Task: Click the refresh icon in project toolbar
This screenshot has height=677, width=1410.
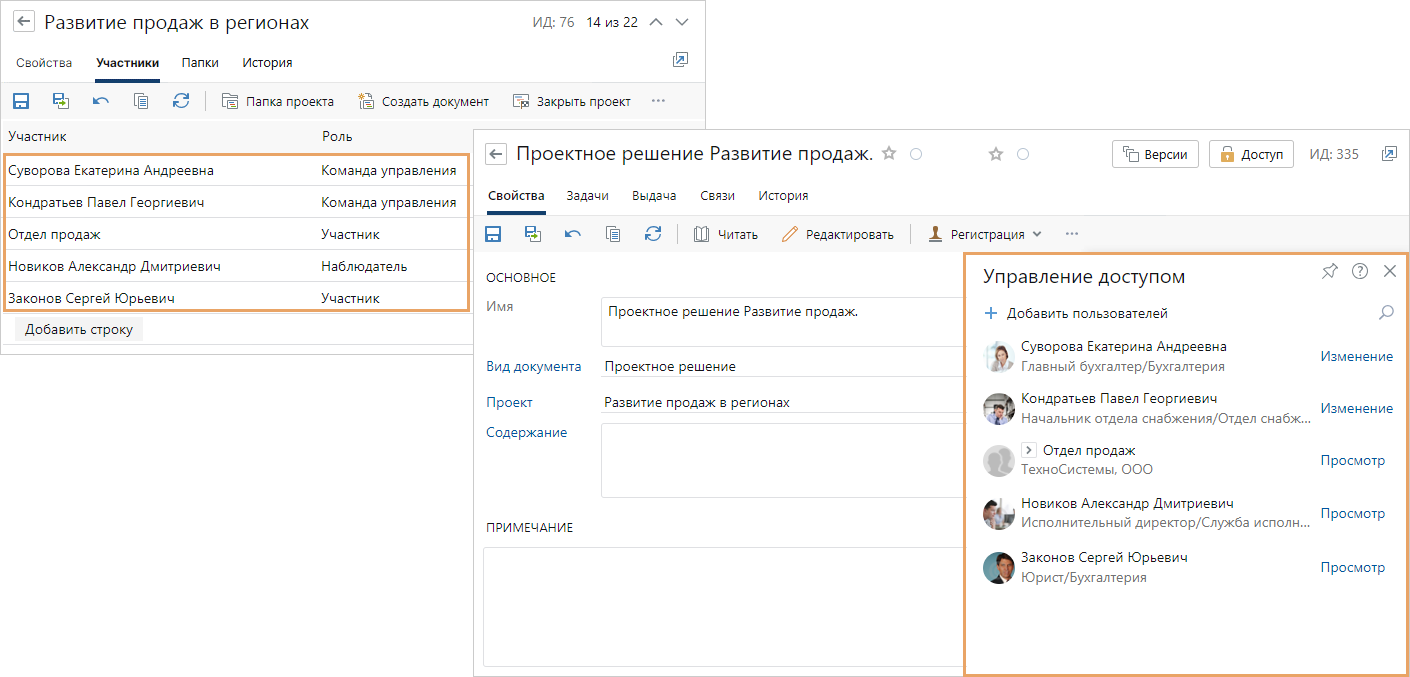Action: pos(181,101)
